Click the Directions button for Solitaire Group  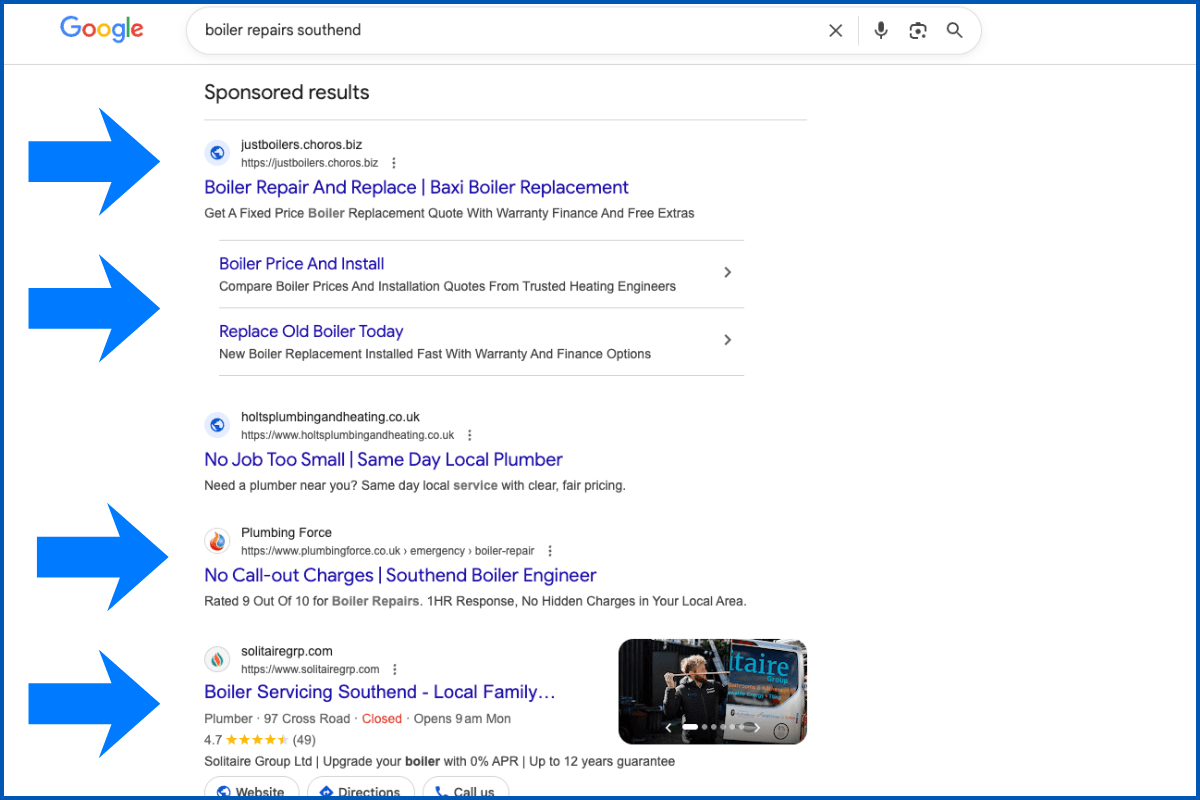tap(360, 791)
